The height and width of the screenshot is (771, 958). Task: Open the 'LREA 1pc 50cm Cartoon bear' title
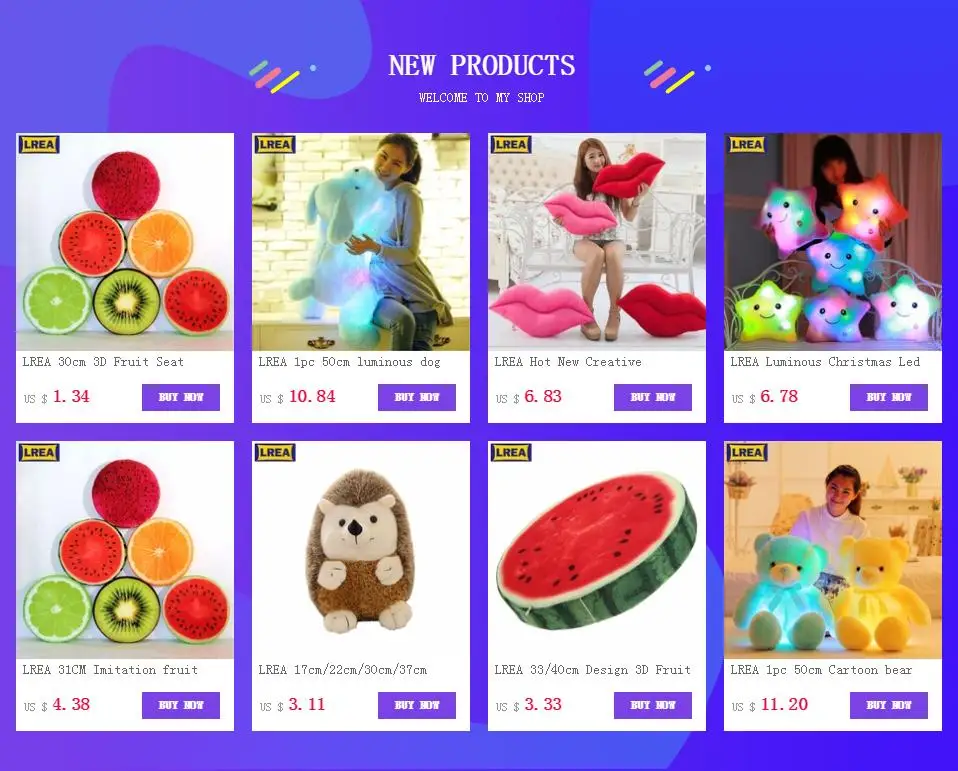pyautogui.click(x=821, y=670)
